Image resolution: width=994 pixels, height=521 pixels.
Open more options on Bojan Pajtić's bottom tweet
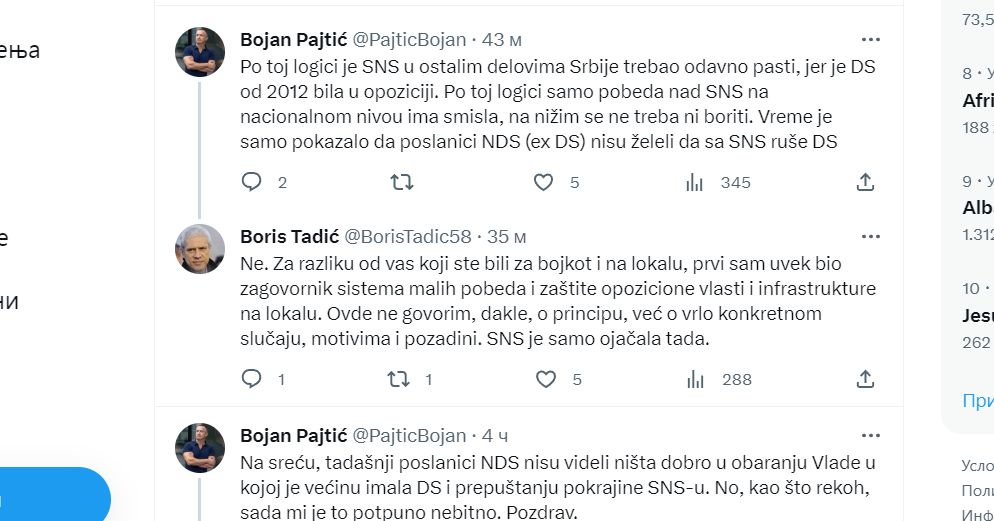[x=871, y=435]
